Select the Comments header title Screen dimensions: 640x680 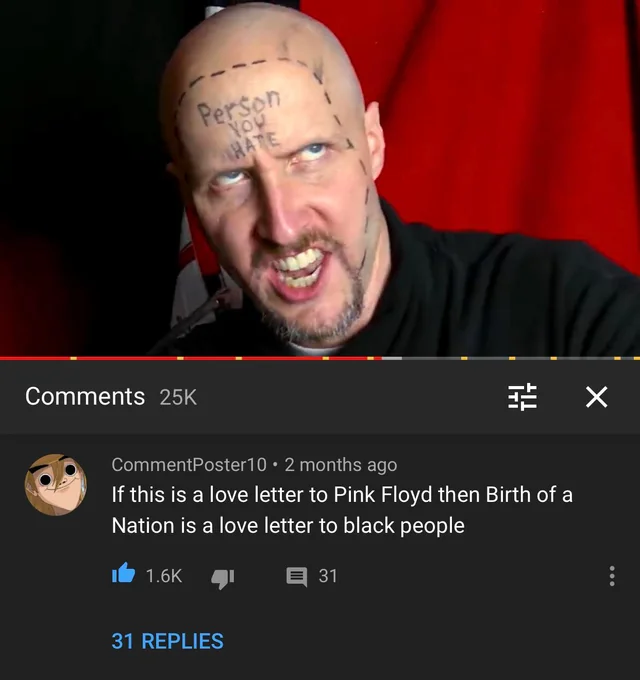(85, 396)
